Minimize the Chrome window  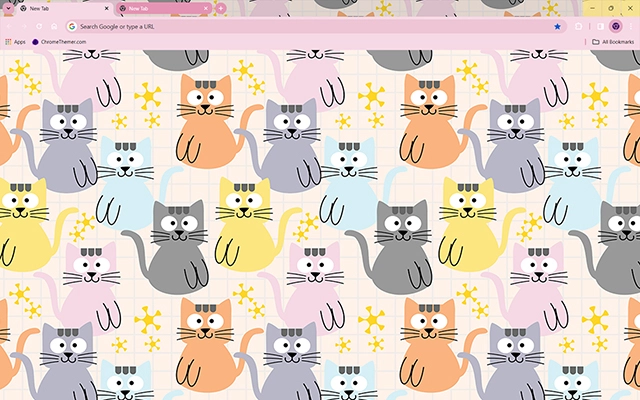(x=592, y=8)
